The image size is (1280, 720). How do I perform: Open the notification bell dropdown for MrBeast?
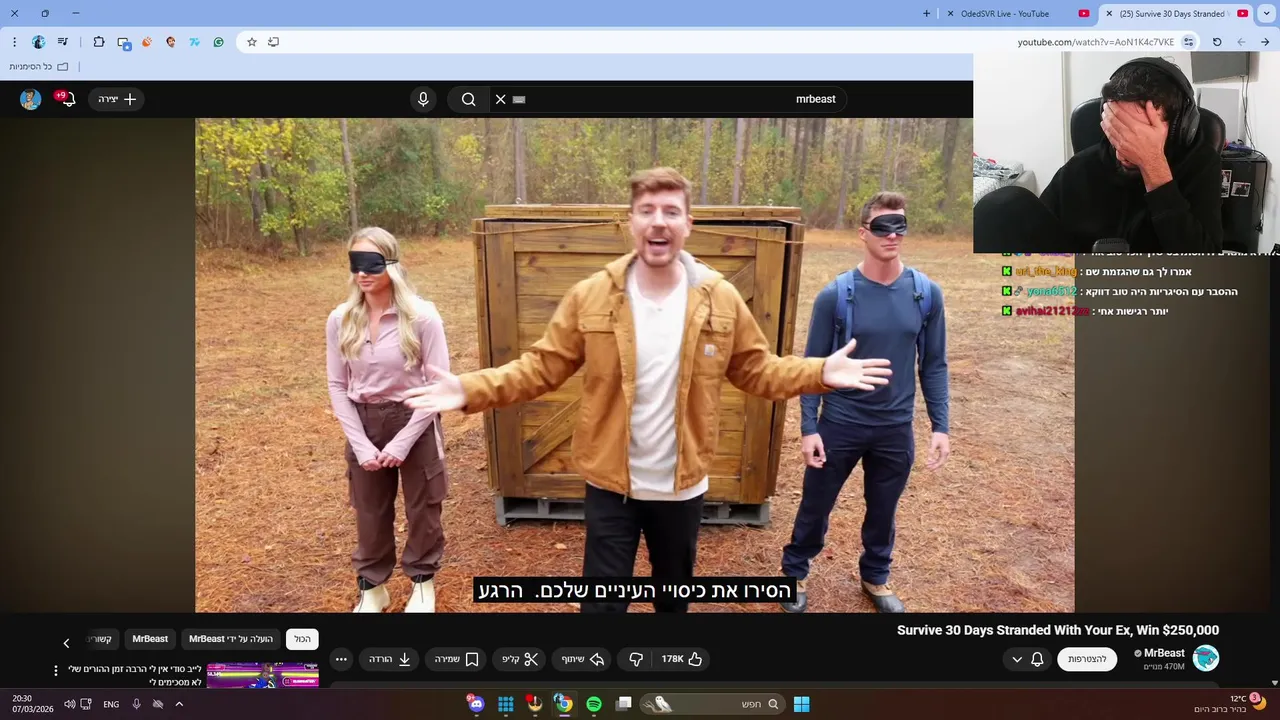pyautogui.click(x=1027, y=659)
